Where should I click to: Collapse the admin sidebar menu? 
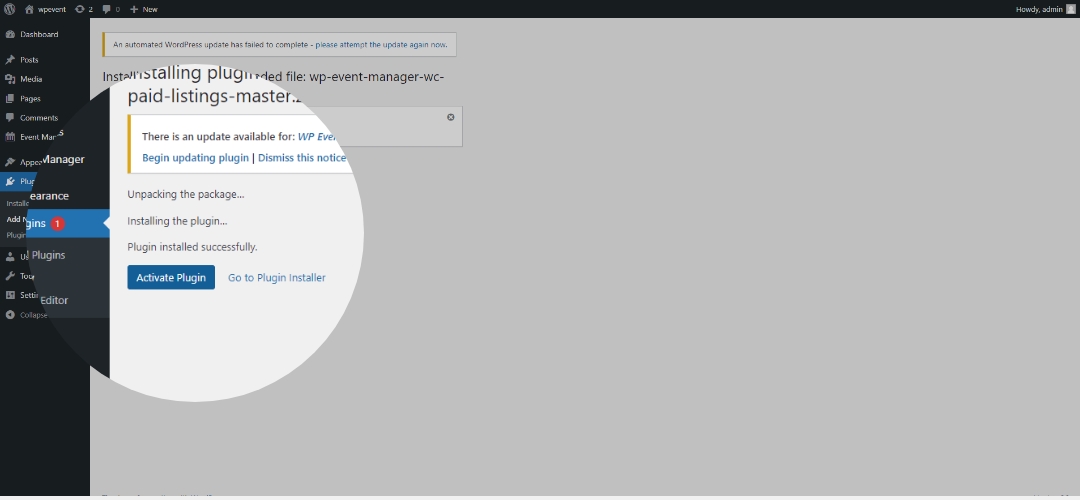click(27, 315)
